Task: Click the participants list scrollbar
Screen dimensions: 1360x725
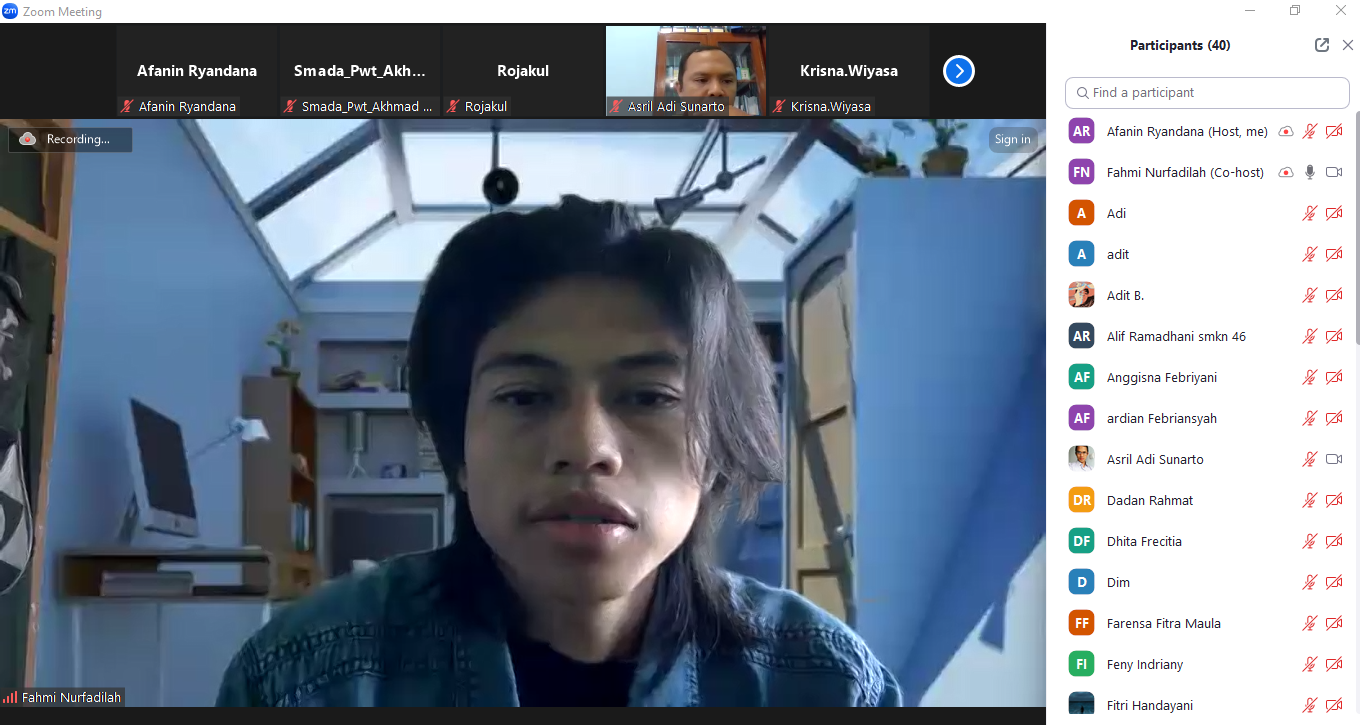Action: 1357,230
